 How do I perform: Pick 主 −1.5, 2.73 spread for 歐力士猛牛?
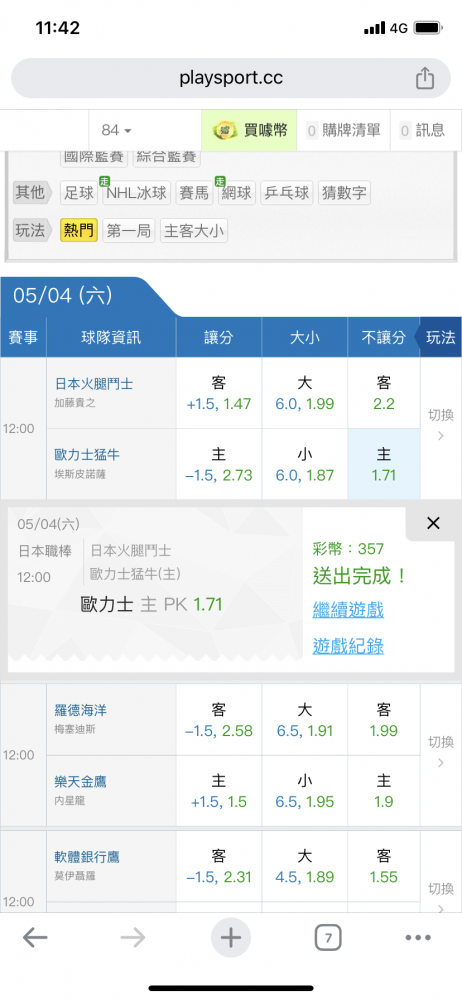(219, 464)
